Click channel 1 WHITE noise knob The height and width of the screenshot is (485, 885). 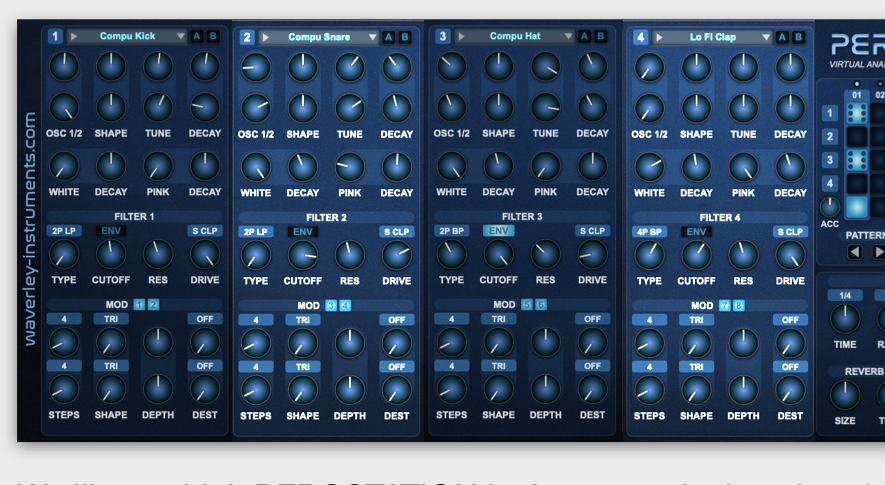[64, 167]
